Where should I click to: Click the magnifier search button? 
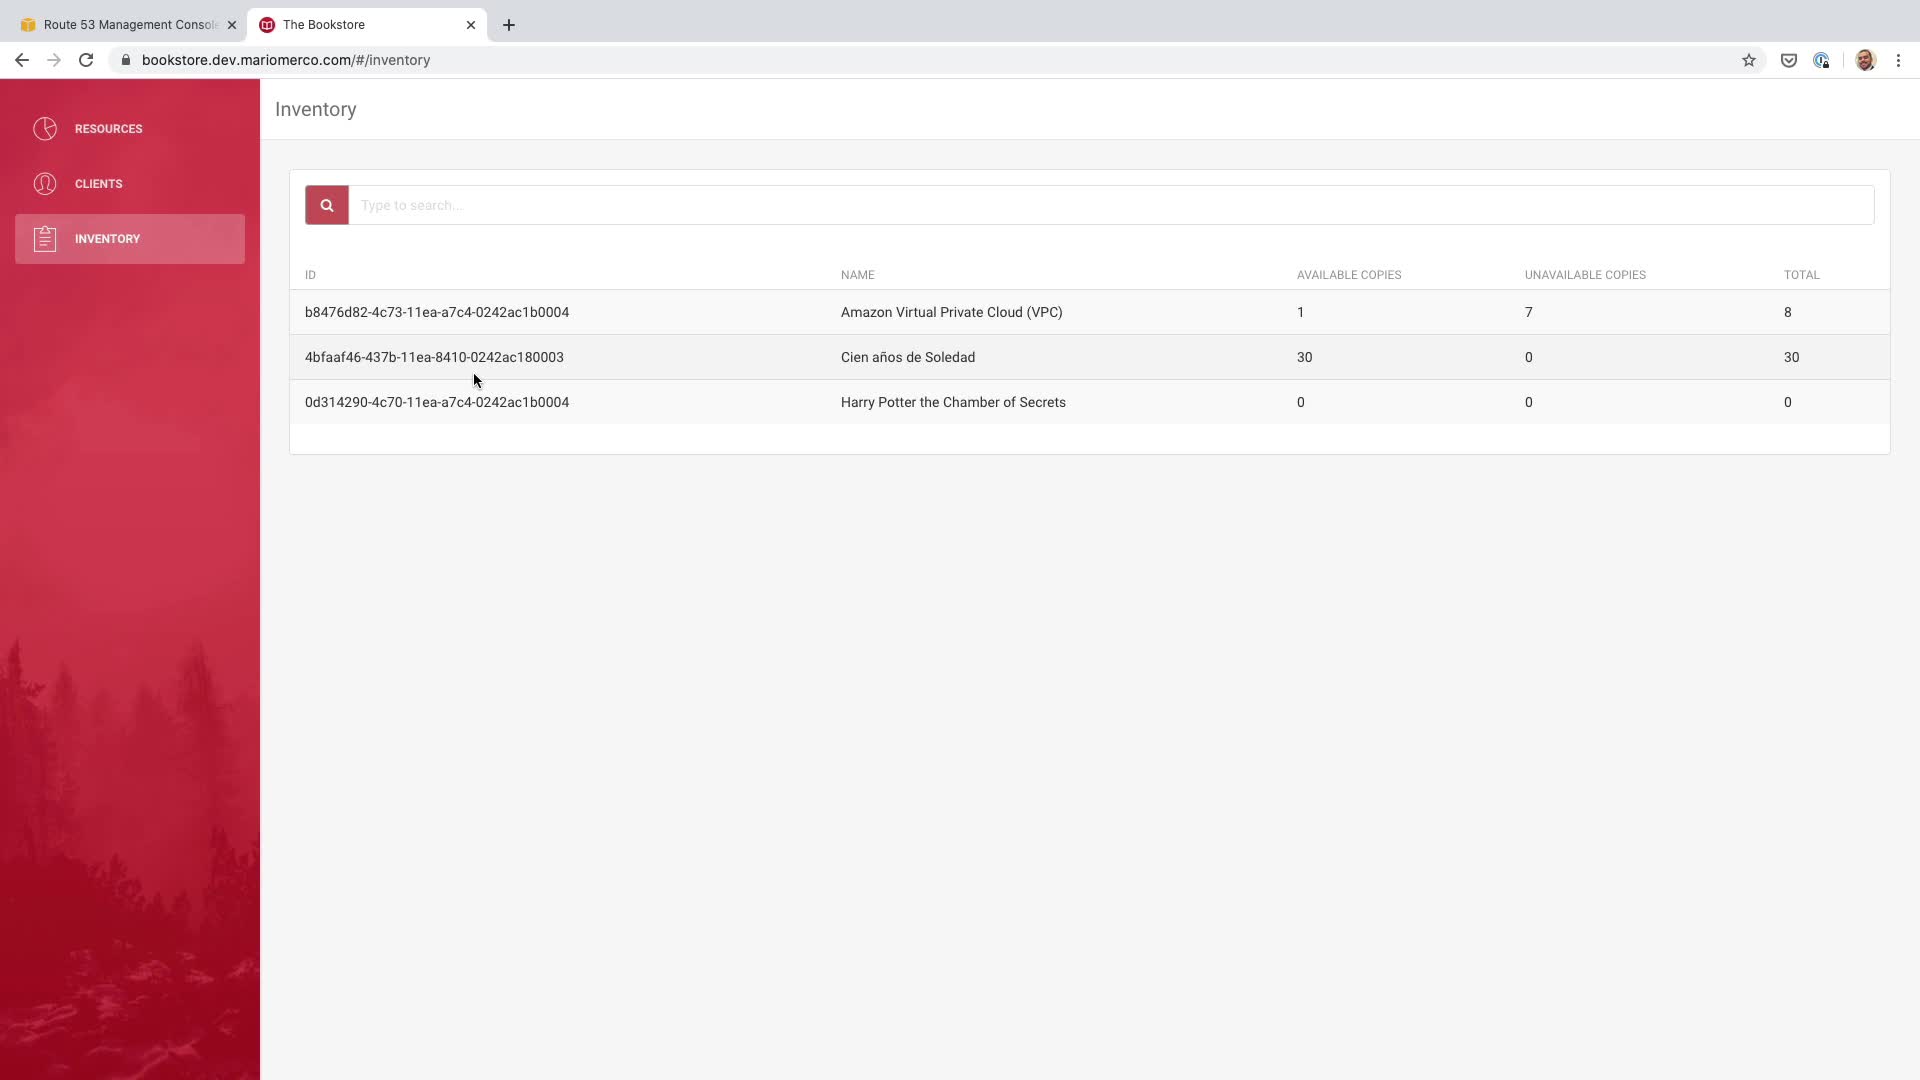[x=326, y=205]
